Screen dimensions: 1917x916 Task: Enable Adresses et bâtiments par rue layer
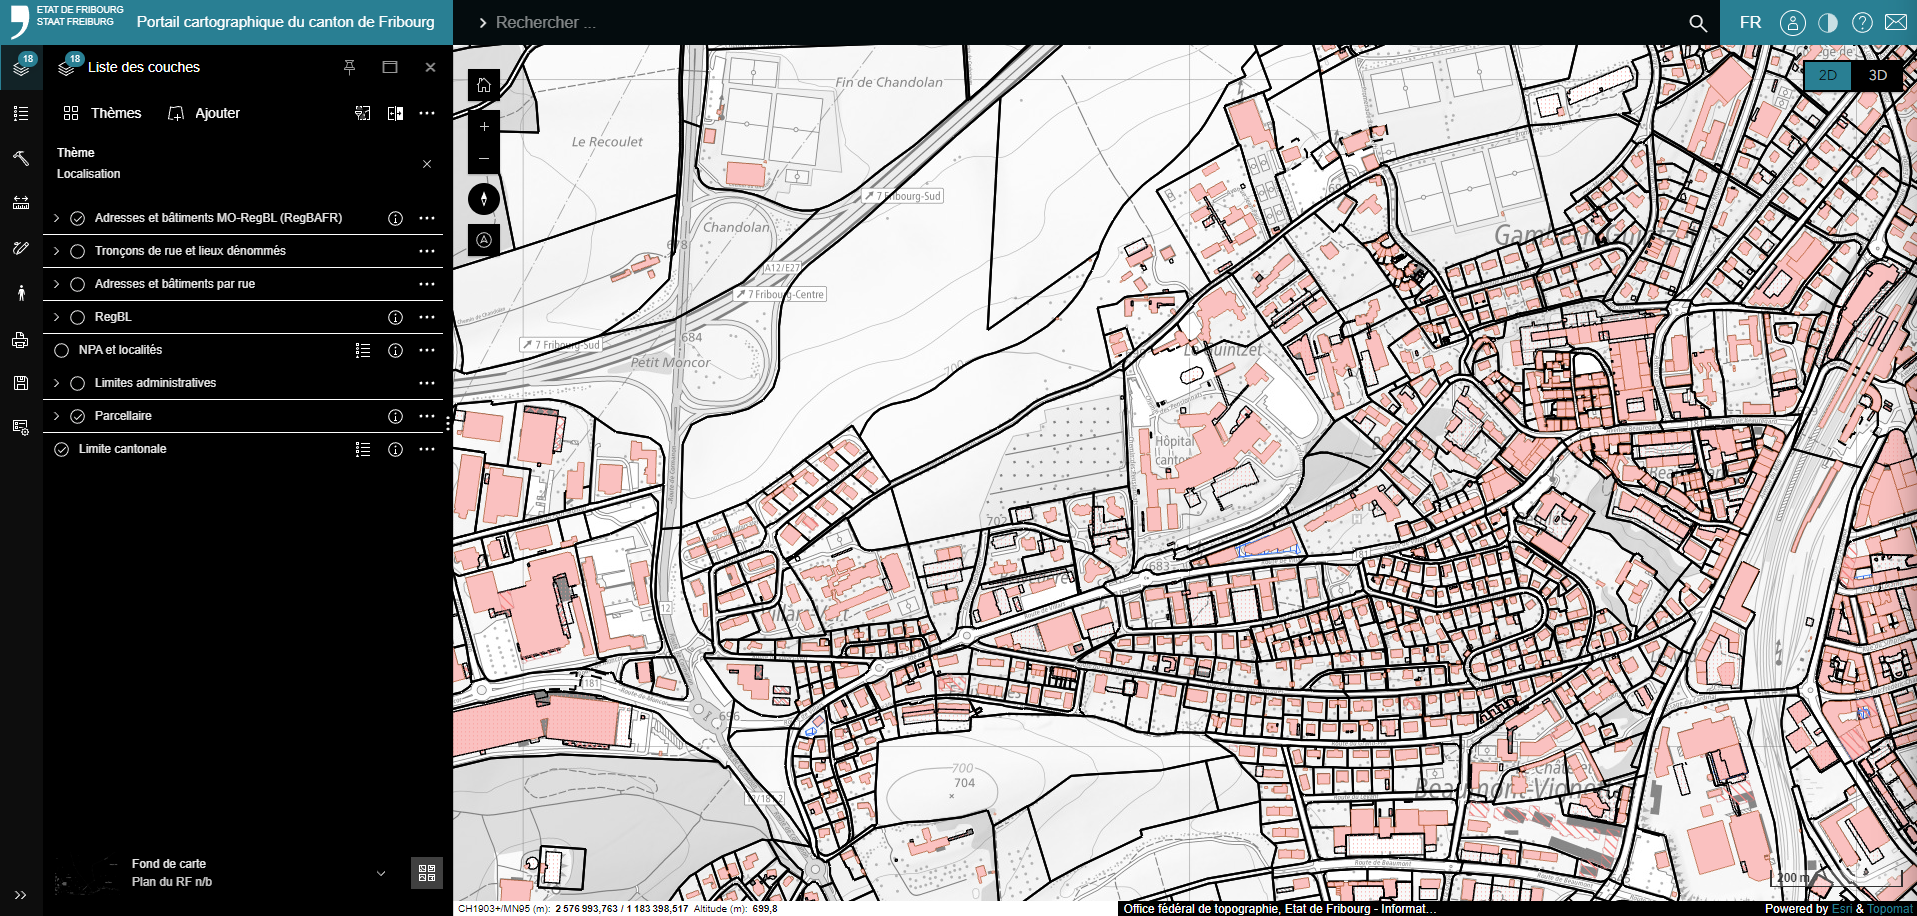coord(77,284)
